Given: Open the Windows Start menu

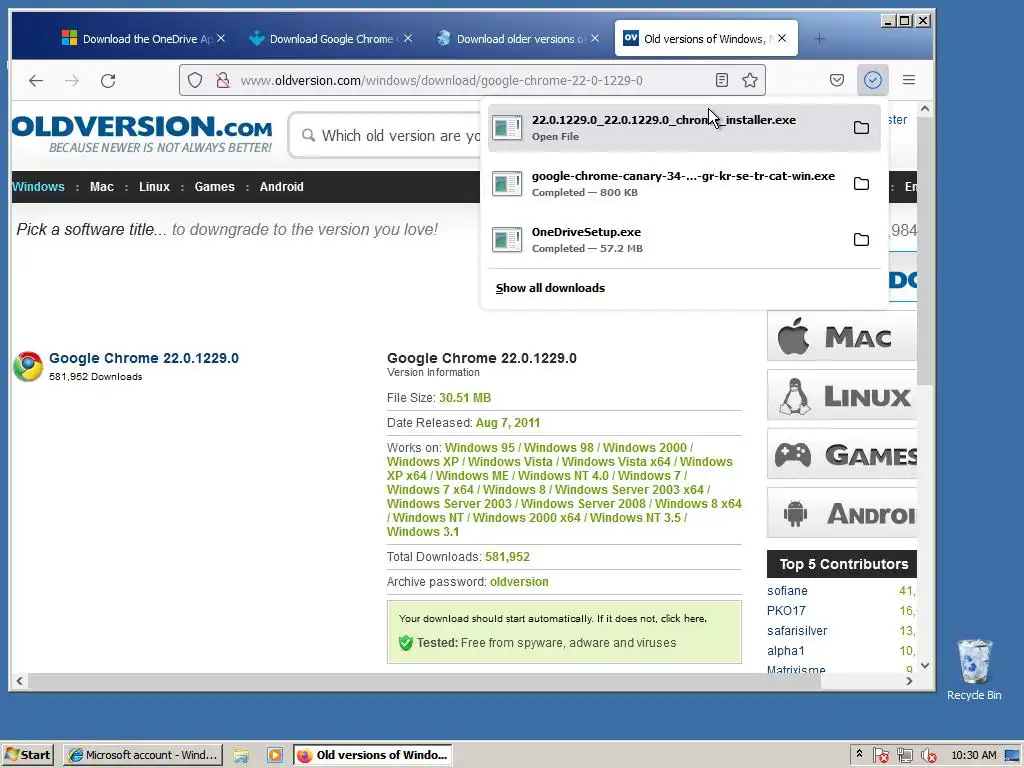Looking at the screenshot, I should click(28, 755).
